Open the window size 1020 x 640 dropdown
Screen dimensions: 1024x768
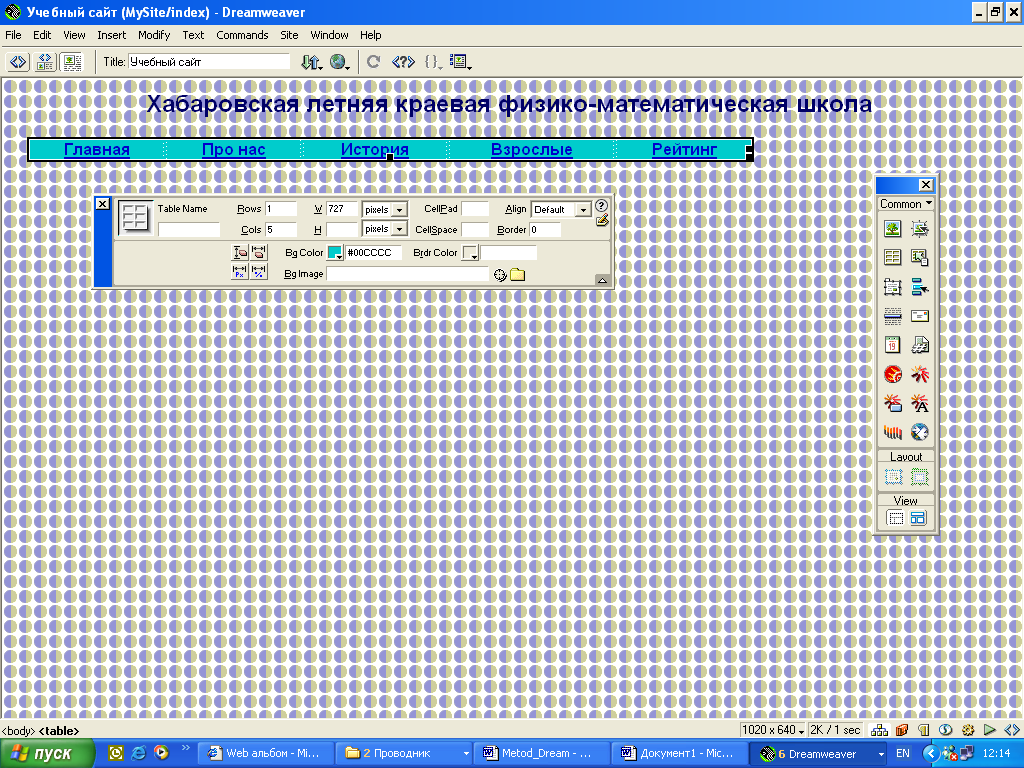point(773,730)
